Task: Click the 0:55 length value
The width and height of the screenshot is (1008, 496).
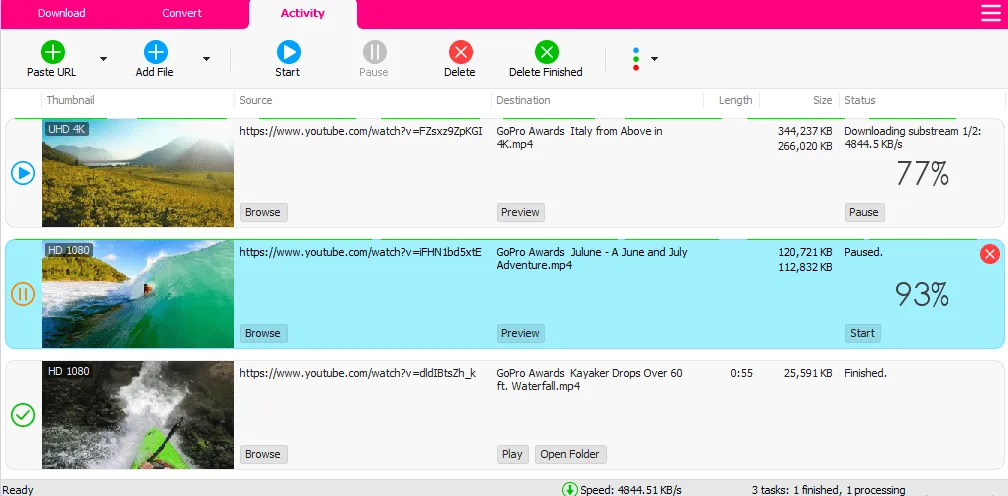Action: [741, 373]
